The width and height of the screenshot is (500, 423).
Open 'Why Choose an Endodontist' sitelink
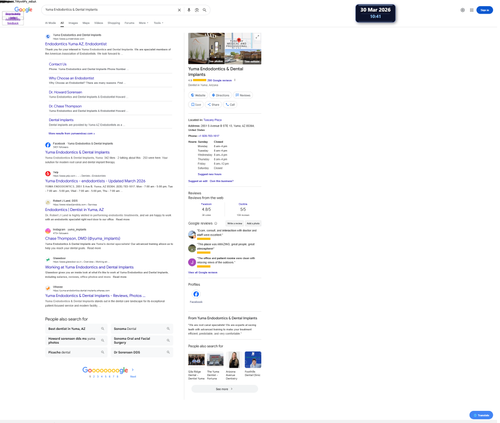(x=71, y=78)
